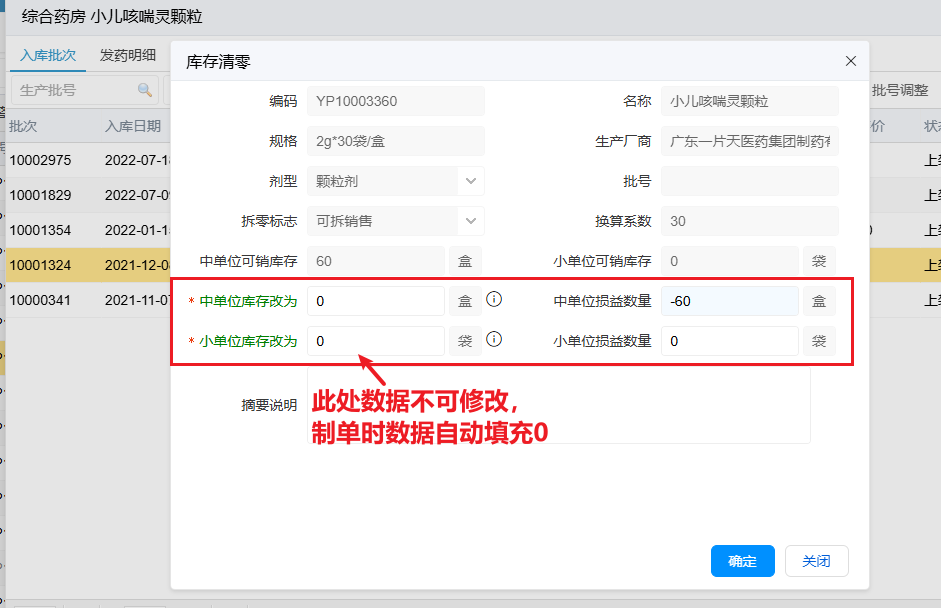This screenshot has width=941, height=608.
Task: Click info icon beside 小单位库存改为 field
Action: point(493,340)
